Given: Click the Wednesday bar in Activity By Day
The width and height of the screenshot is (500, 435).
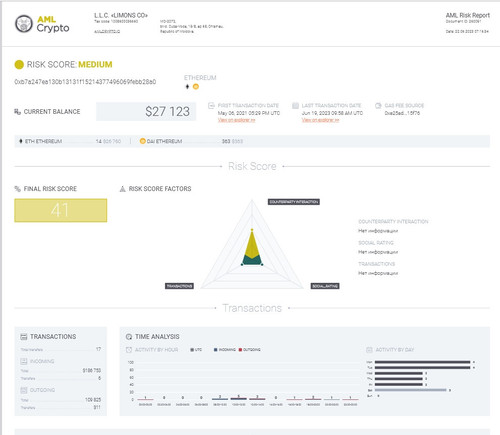Looking at the screenshot, I should click(399, 373).
